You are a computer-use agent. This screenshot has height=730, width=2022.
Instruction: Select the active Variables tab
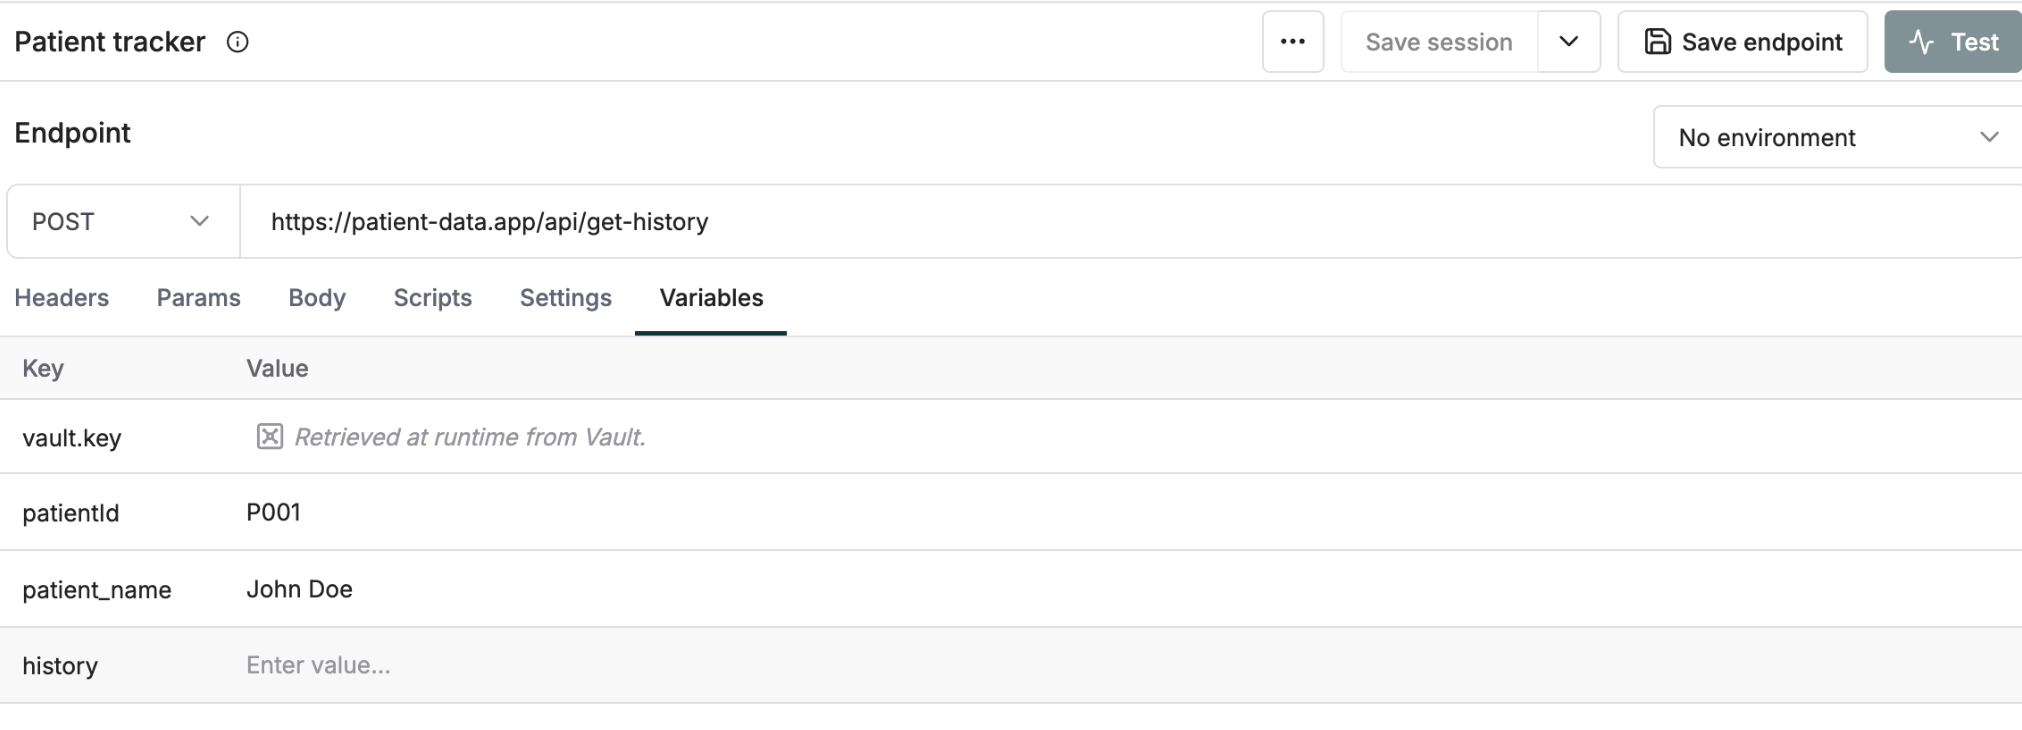point(710,297)
